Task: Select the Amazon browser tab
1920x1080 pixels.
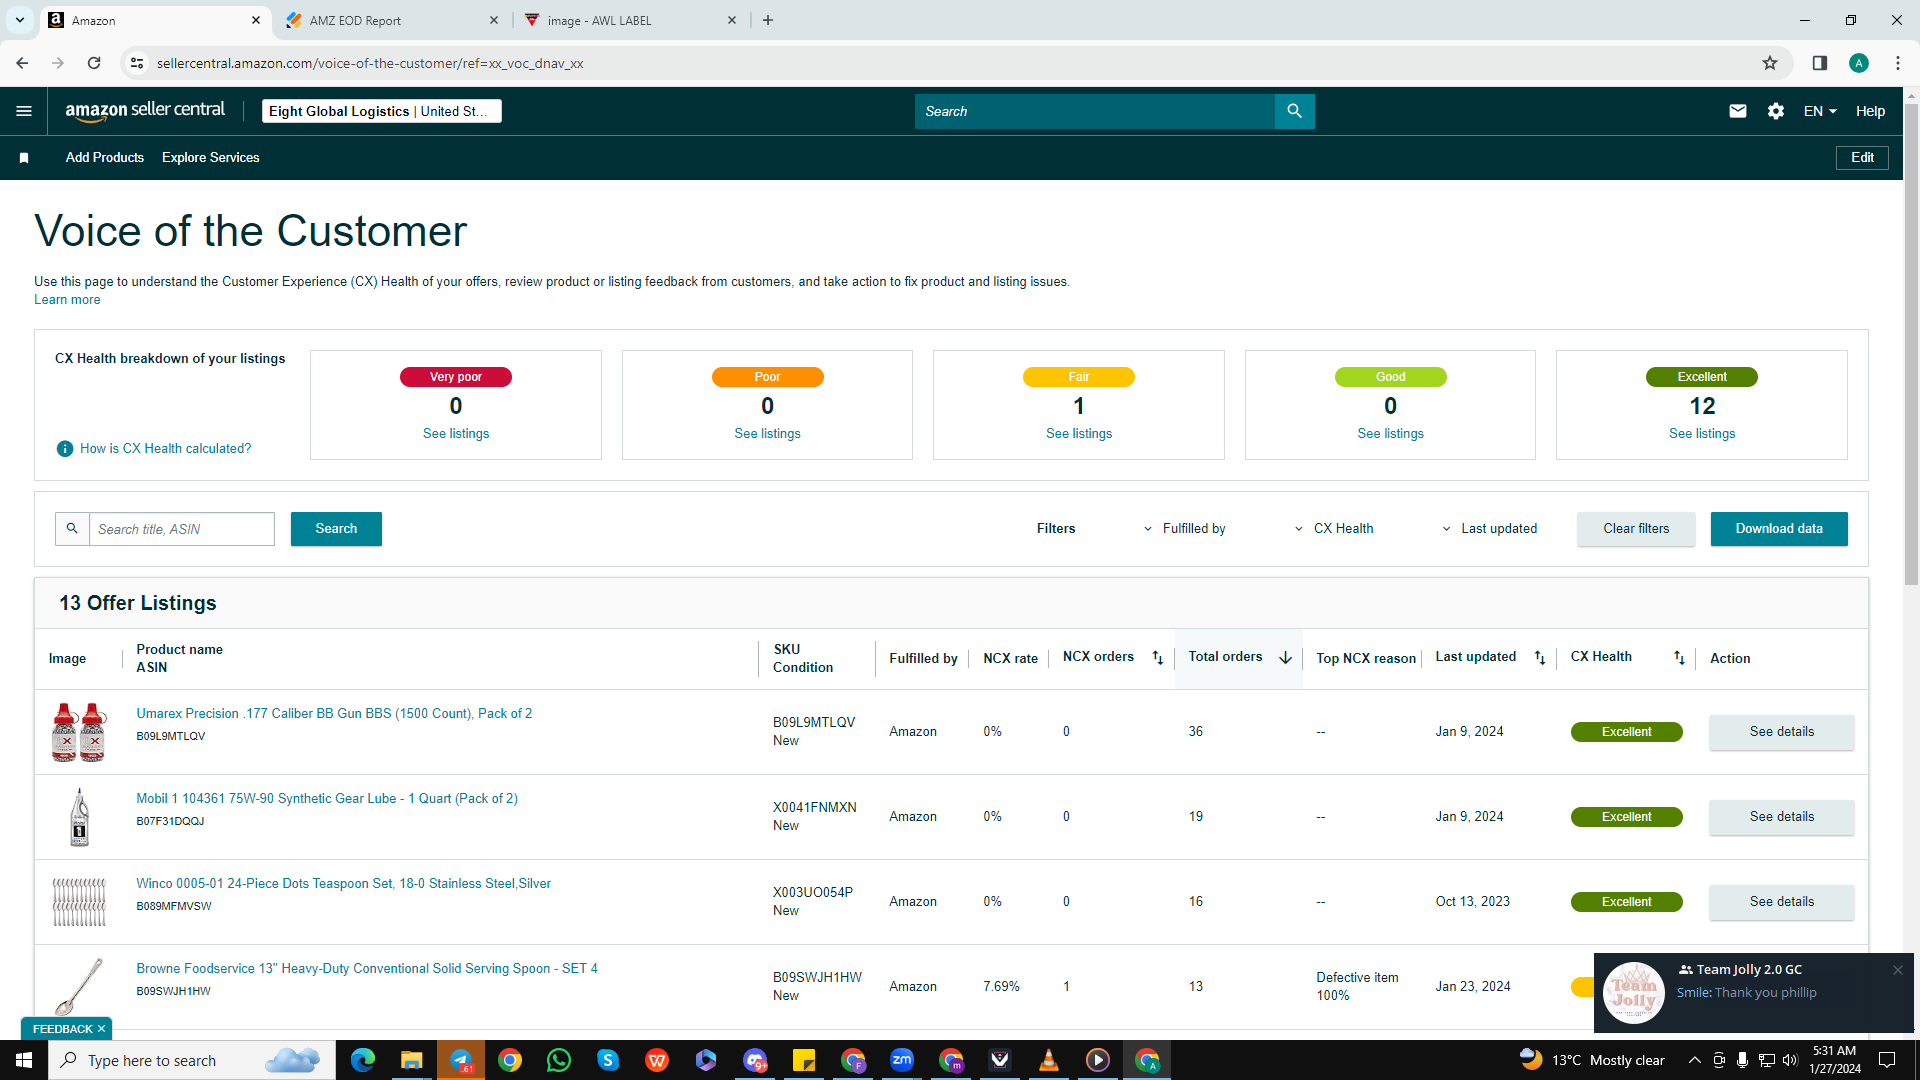Action: (x=155, y=20)
